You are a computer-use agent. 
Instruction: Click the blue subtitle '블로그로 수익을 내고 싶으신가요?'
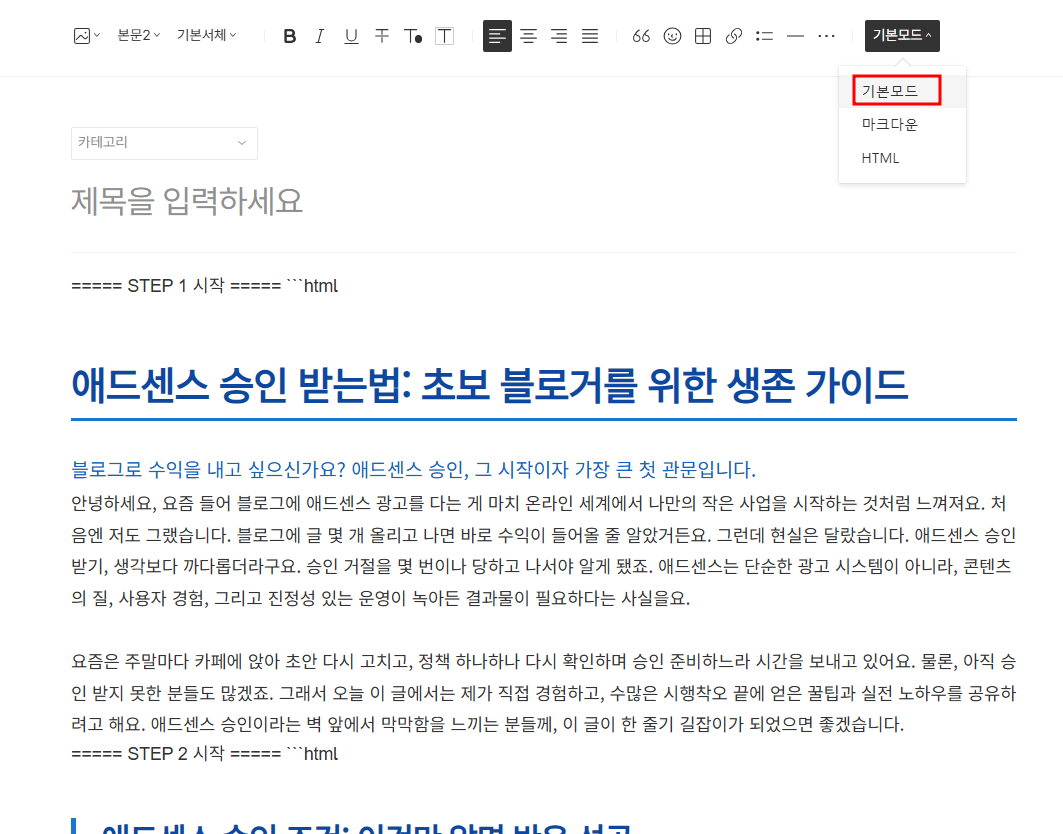click(x=414, y=469)
